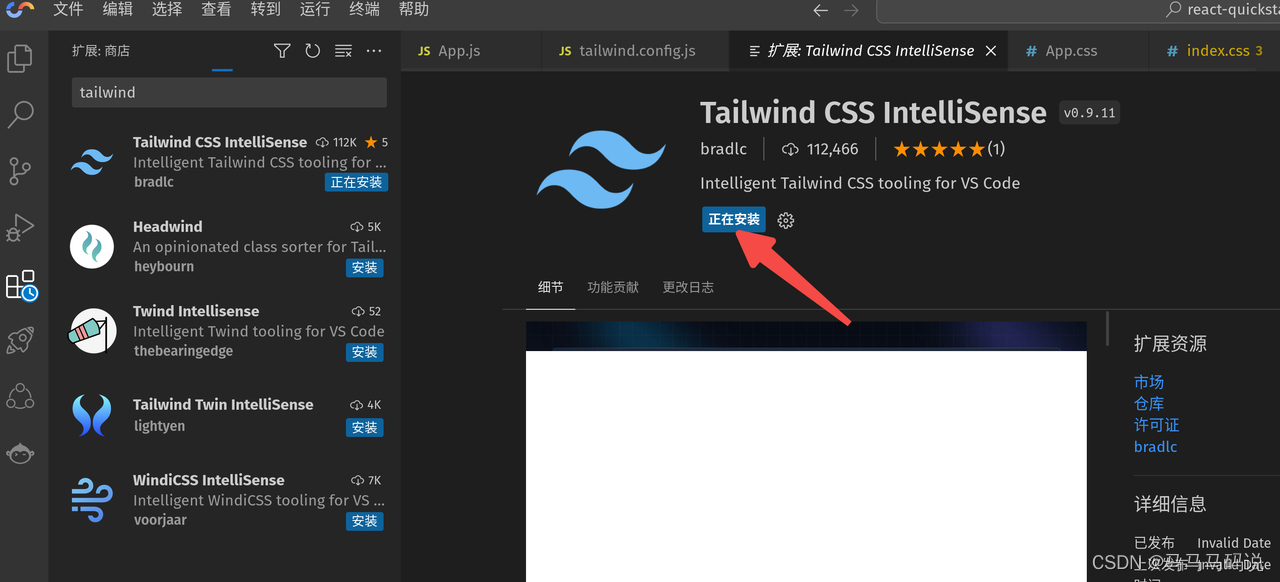Open the Search view in activity bar
This screenshot has width=1280, height=582.
pos(20,114)
